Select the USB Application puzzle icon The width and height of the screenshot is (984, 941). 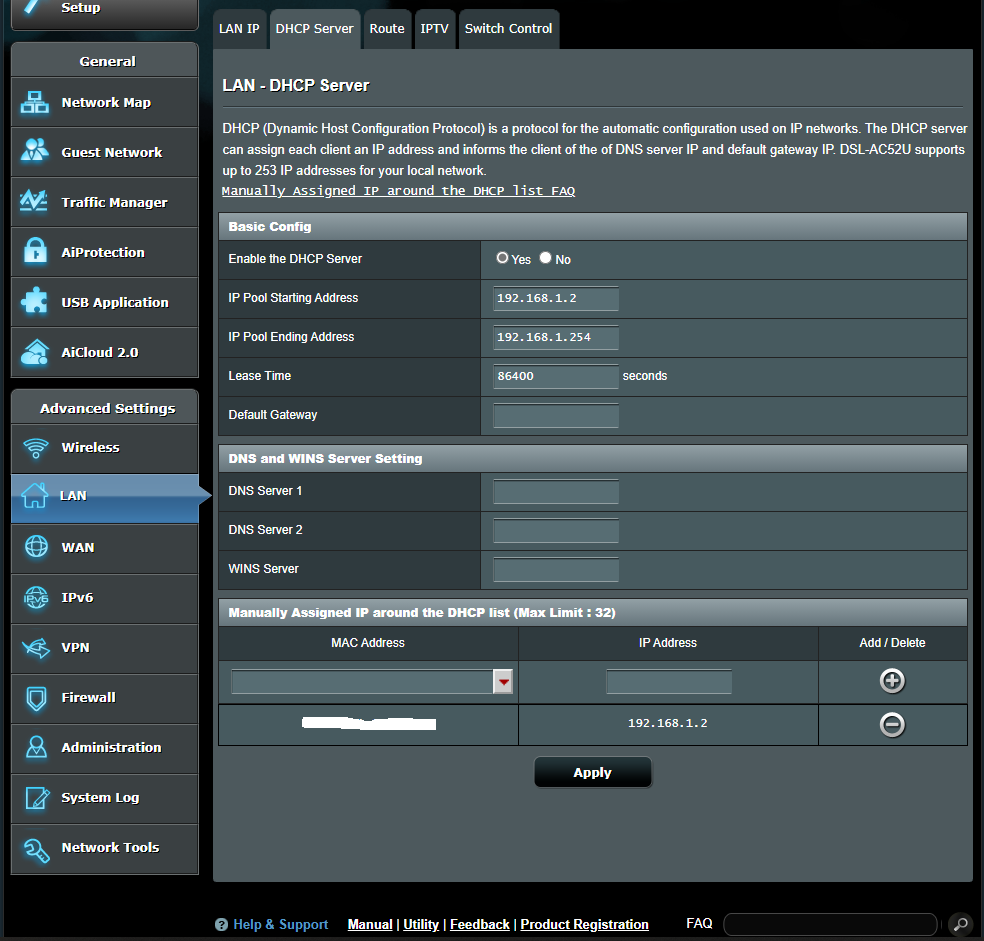tap(35, 302)
